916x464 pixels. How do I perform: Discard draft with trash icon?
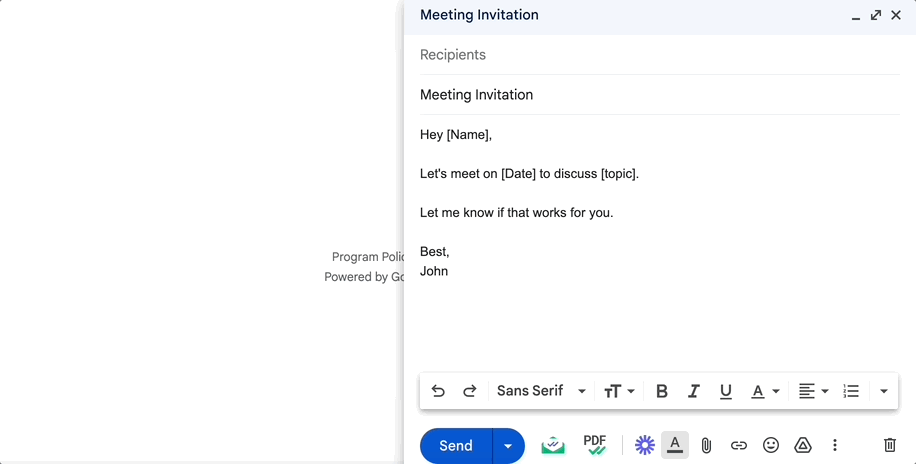point(890,445)
